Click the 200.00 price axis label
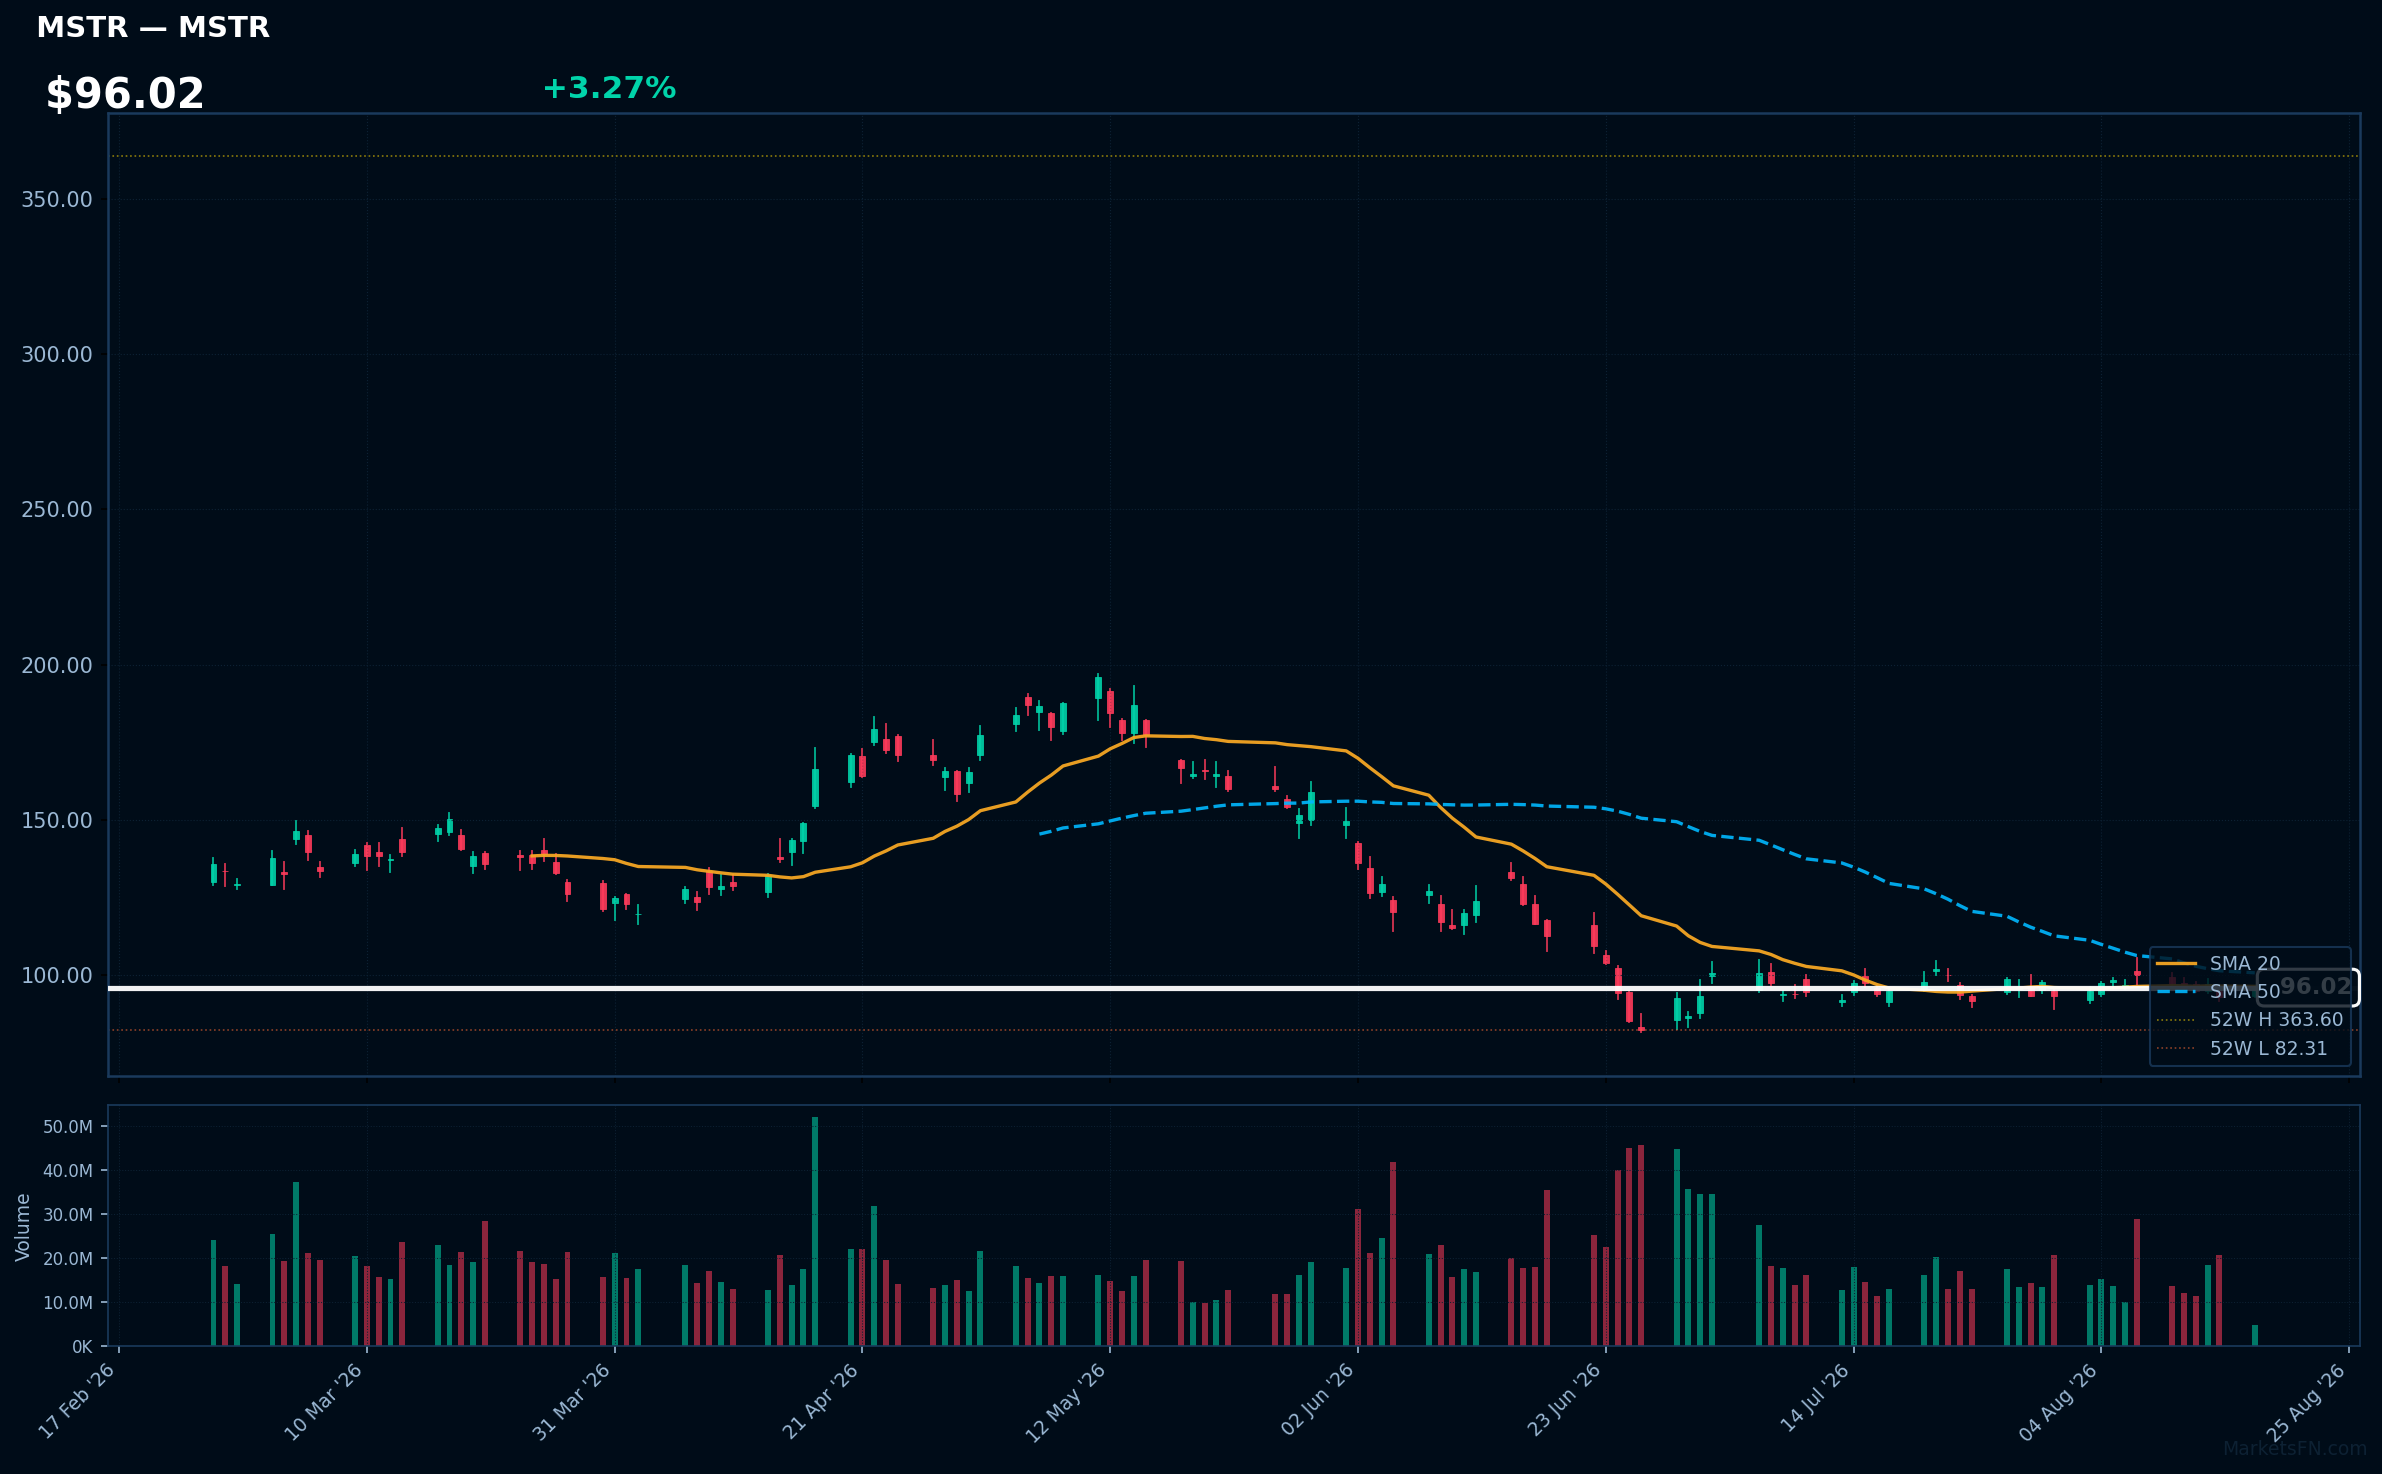Screen dimensions: 2382x1474 coord(57,665)
